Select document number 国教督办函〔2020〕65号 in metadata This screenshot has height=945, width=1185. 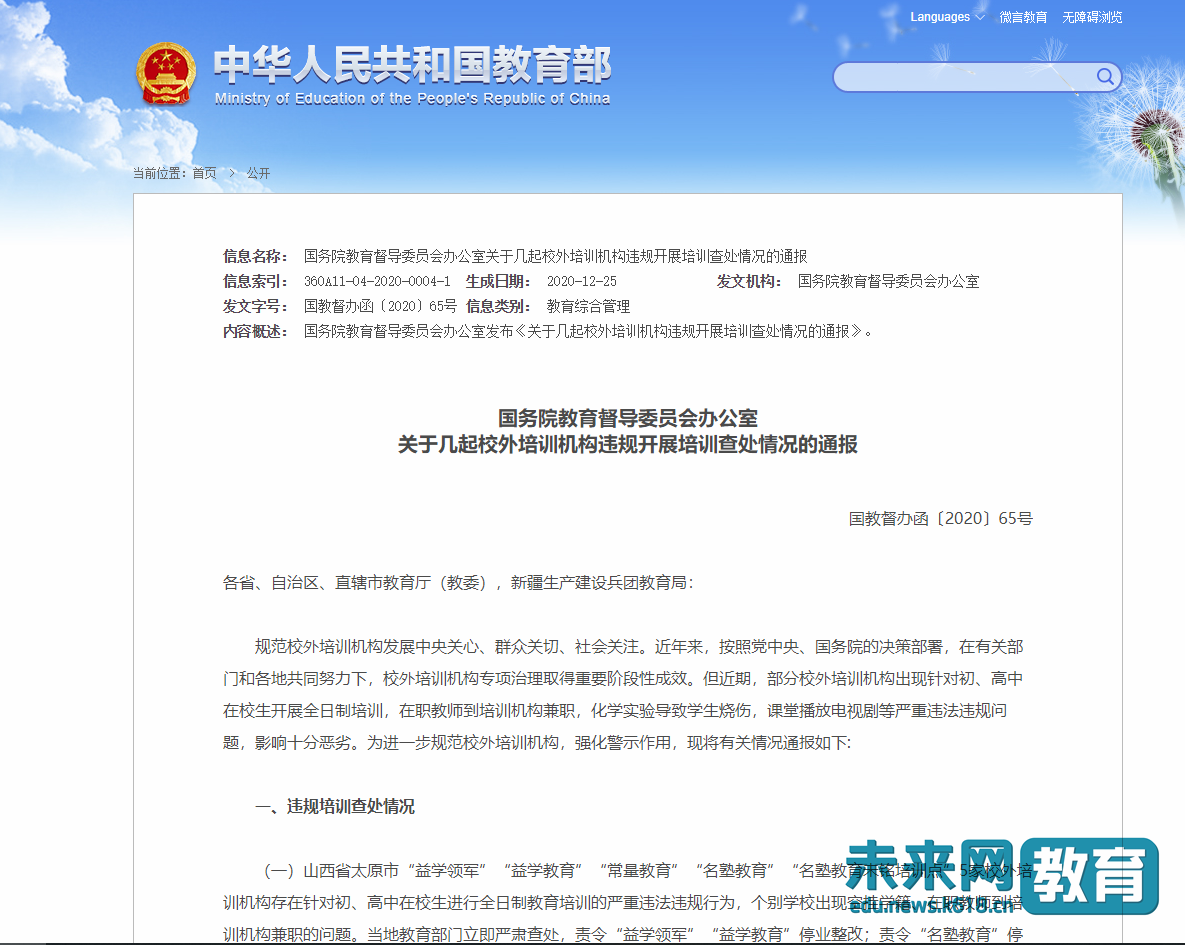pyautogui.click(x=380, y=306)
